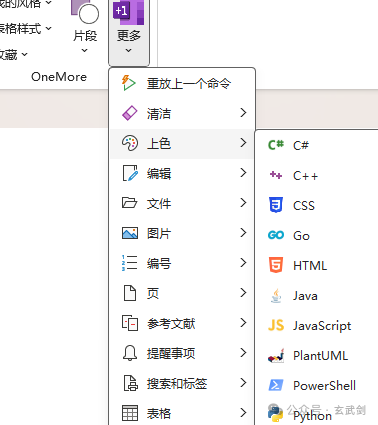
Task: Click the pencil edit icon beside 编辑
Action: 130,173
